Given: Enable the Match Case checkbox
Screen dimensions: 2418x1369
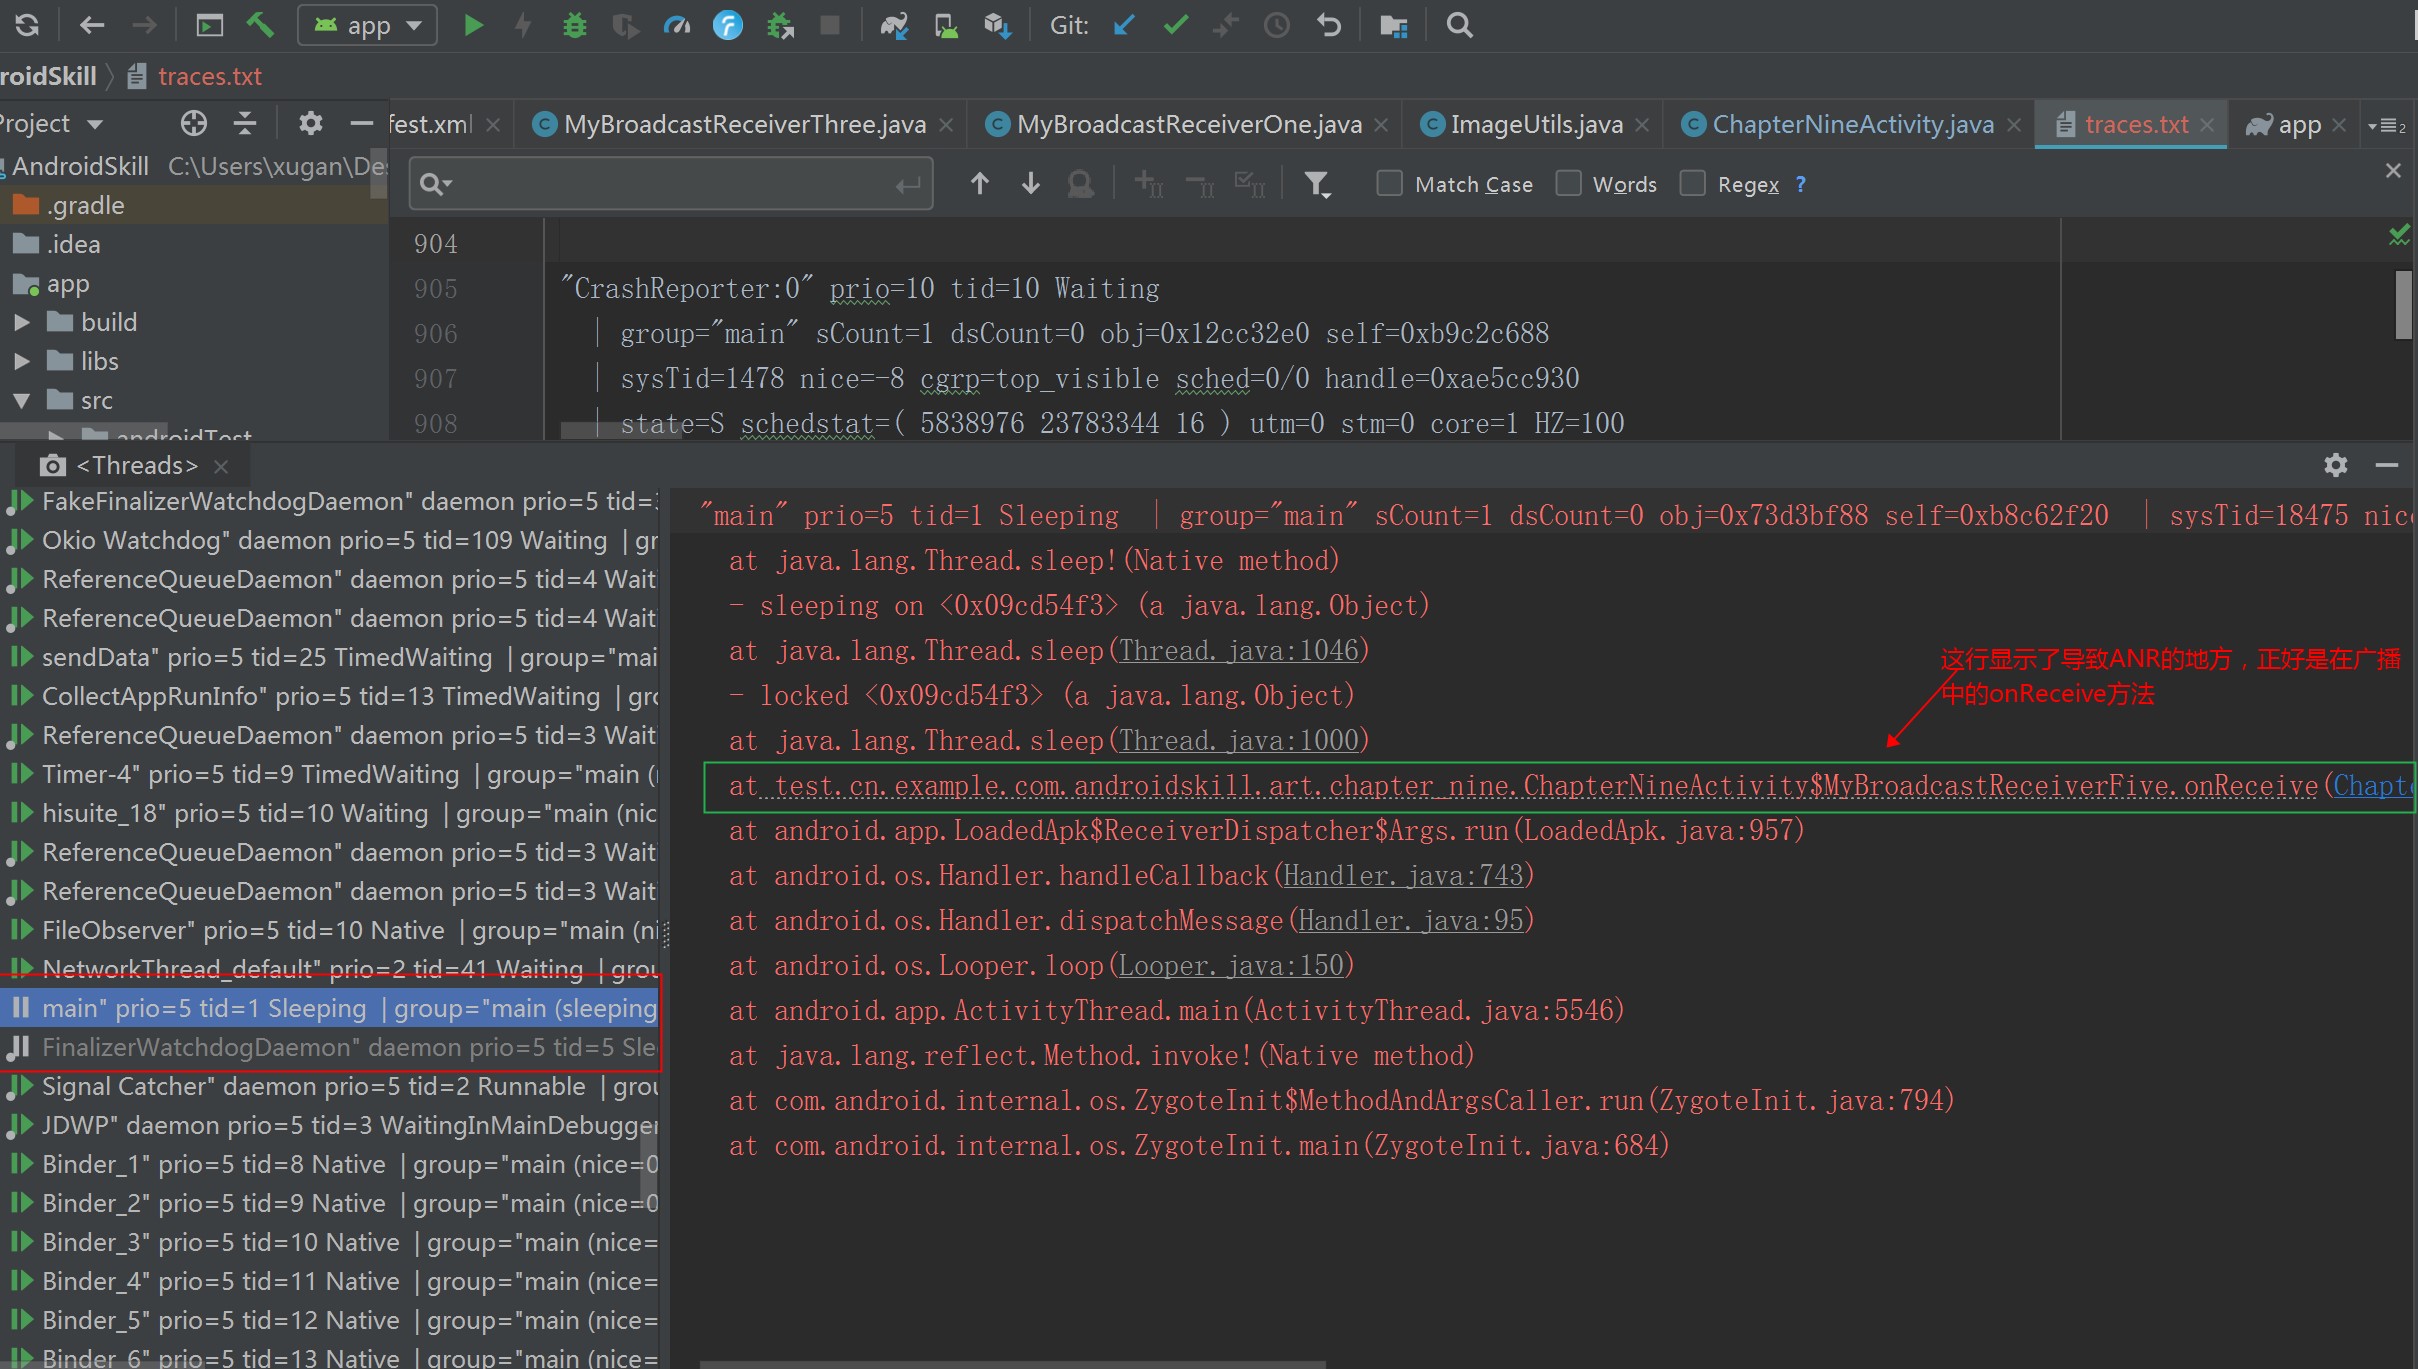Looking at the screenshot, I should 1389,184.
